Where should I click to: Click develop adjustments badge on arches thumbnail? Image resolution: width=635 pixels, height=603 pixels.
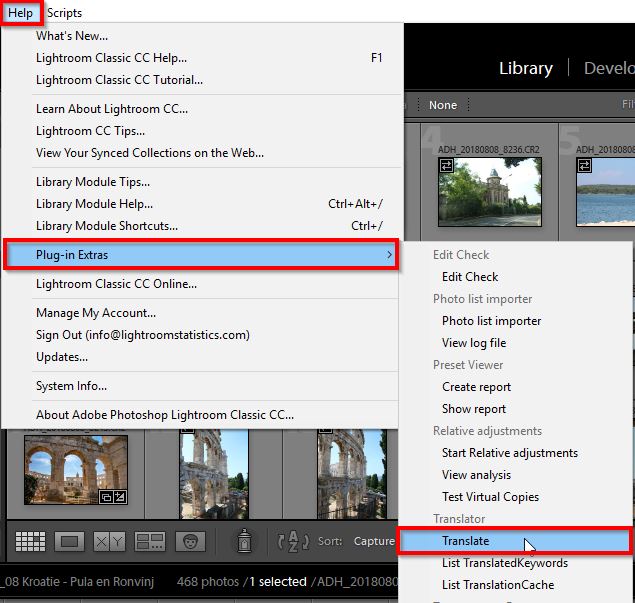pyautogui.click(x=119, y=497)
